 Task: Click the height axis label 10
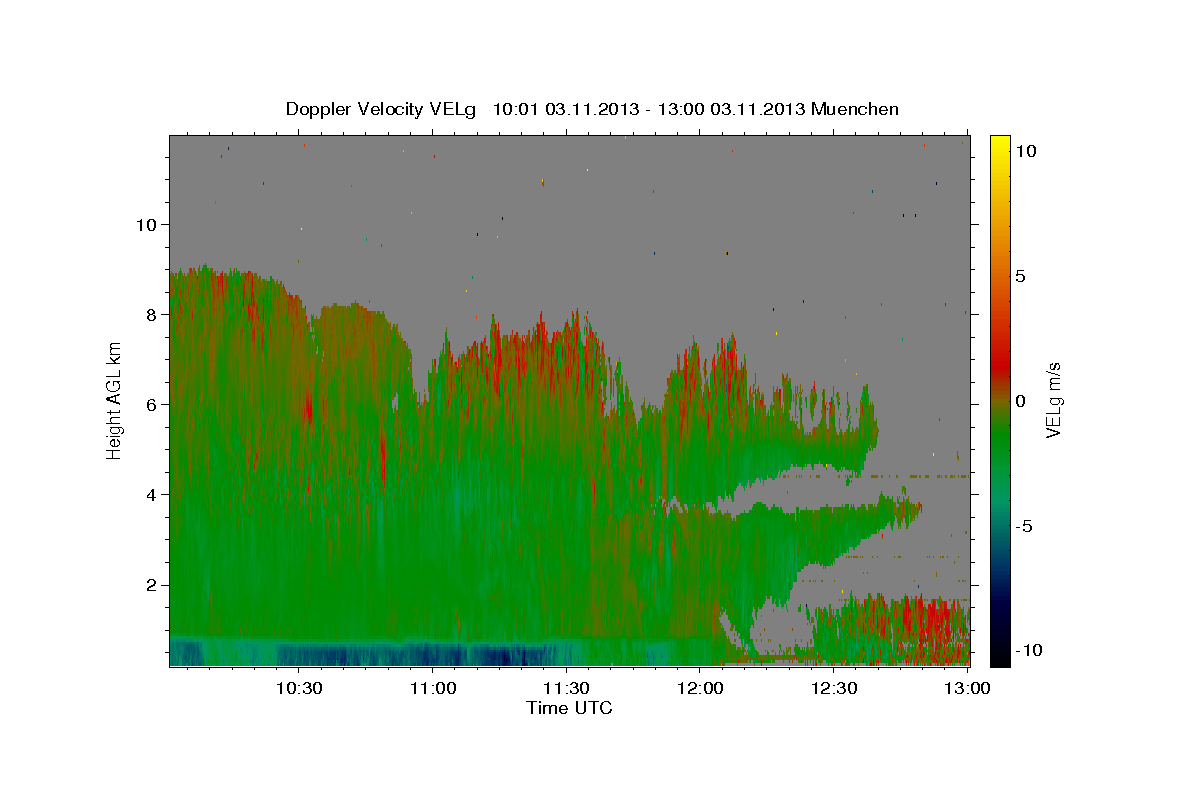pos(147,224)
